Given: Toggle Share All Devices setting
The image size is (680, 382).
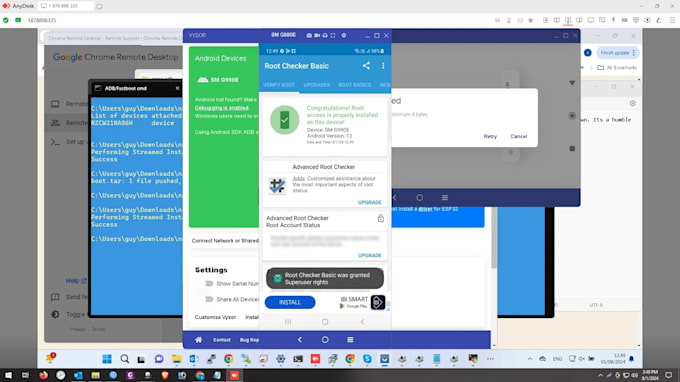Looking at the screenshot, I should tap(209, 299).
